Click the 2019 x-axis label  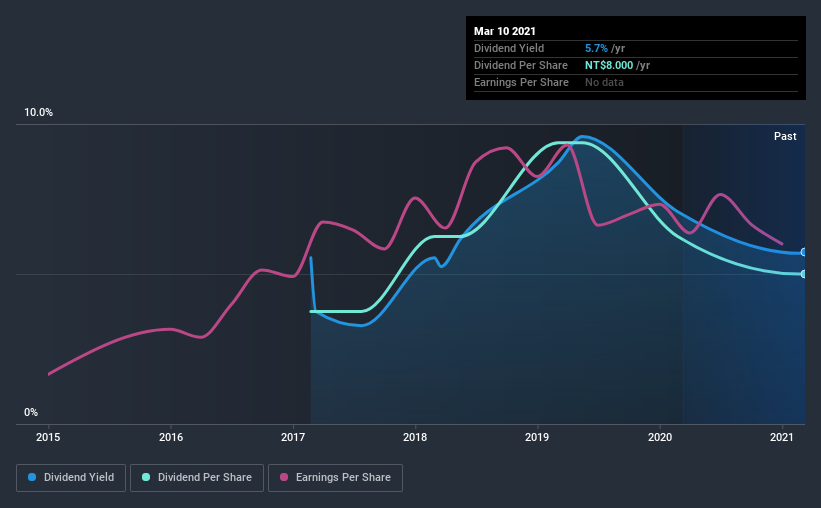537,437
